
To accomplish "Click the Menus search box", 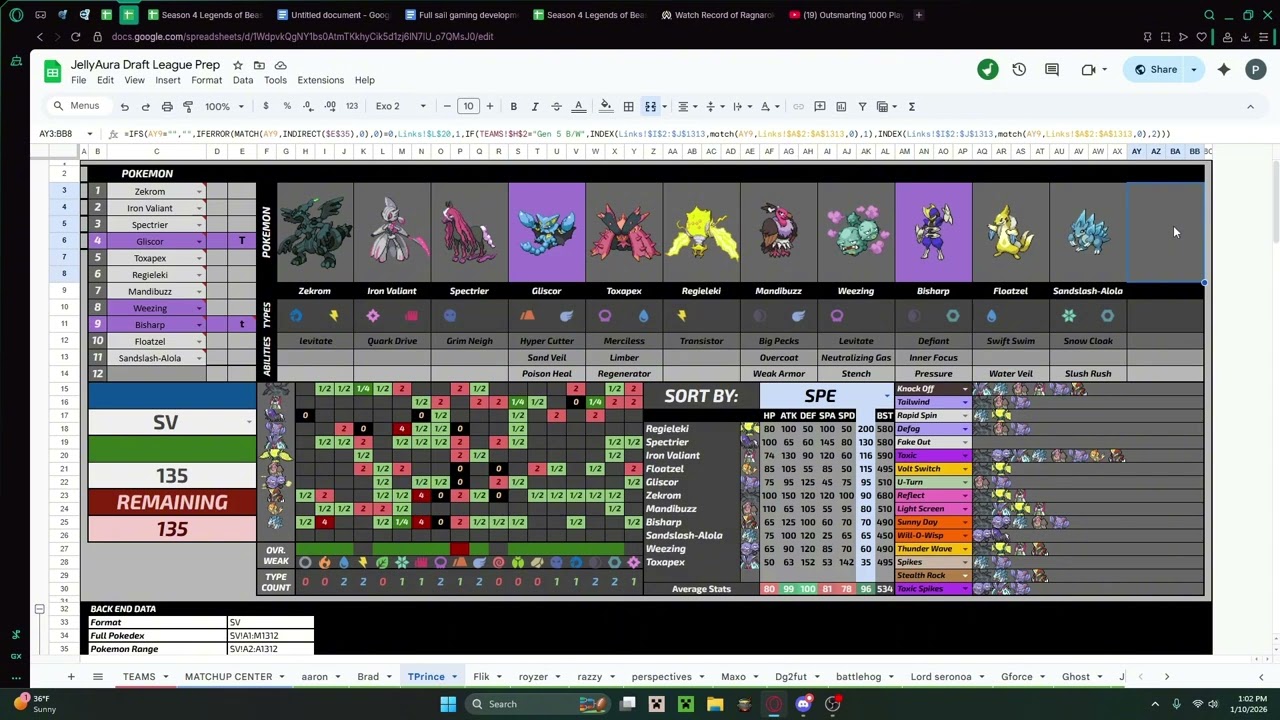I will click(x=76, y=106).
